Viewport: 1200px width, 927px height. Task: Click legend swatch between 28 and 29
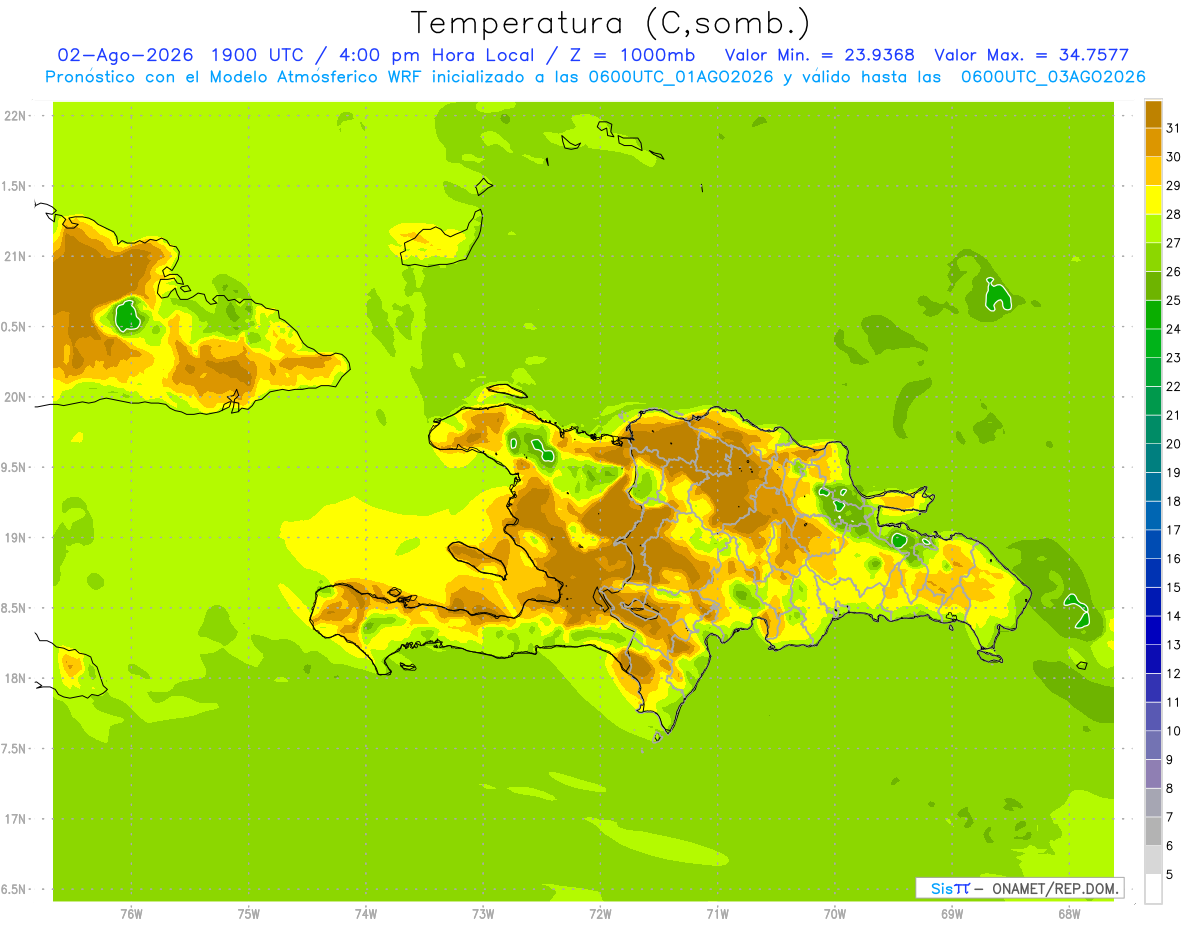point(1153,199)
